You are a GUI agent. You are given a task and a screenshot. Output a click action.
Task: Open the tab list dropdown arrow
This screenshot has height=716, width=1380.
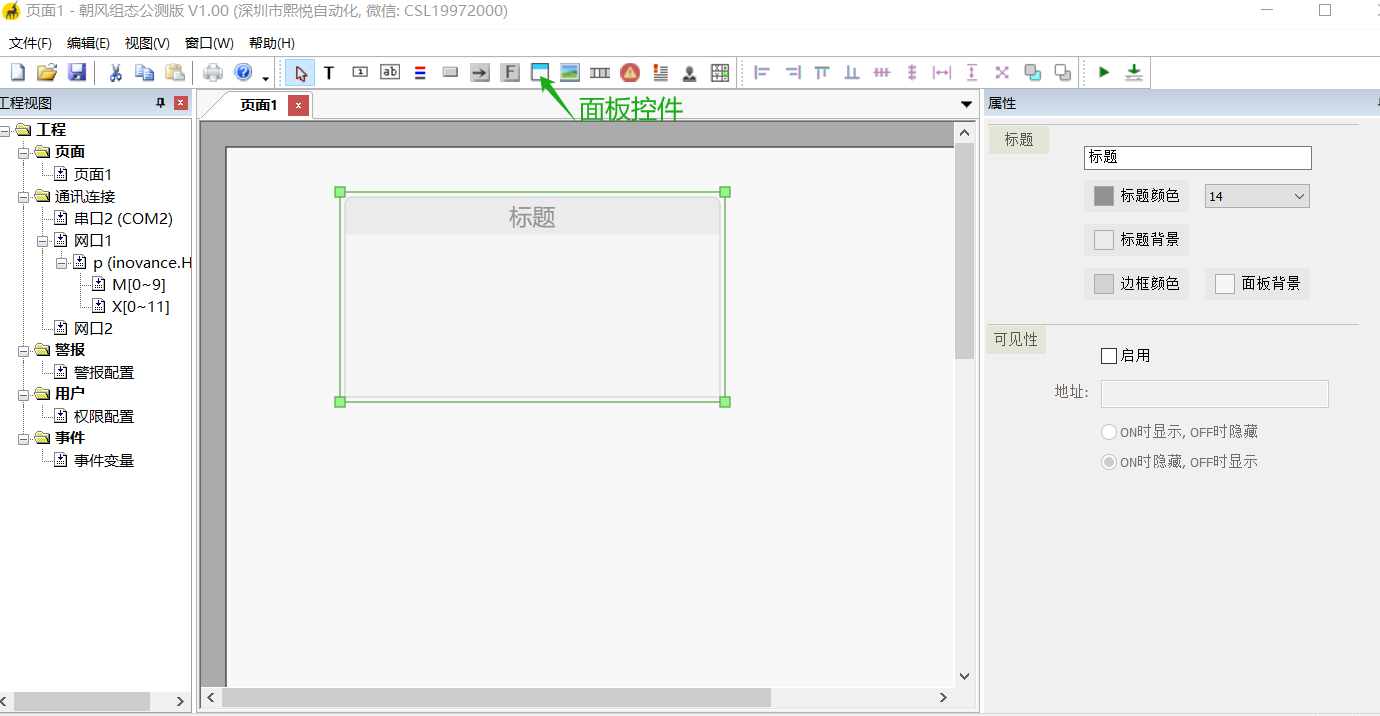(966, 104)
